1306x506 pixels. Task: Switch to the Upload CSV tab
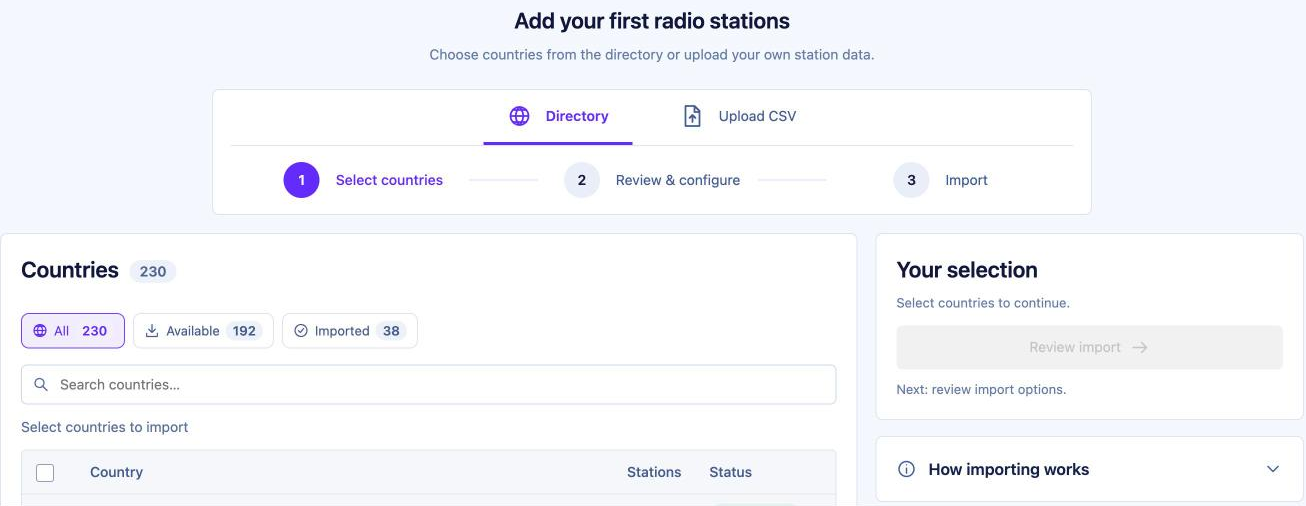tap(739, 116)
